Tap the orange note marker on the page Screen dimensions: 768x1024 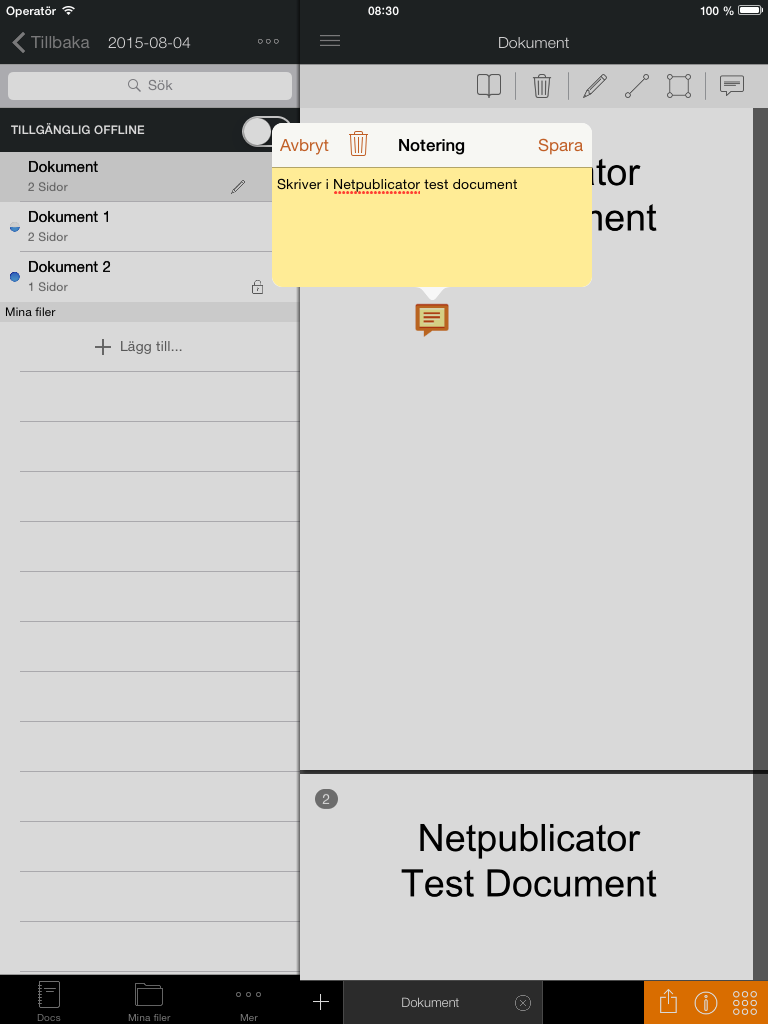pyautogui.click(x=432, y=320)
